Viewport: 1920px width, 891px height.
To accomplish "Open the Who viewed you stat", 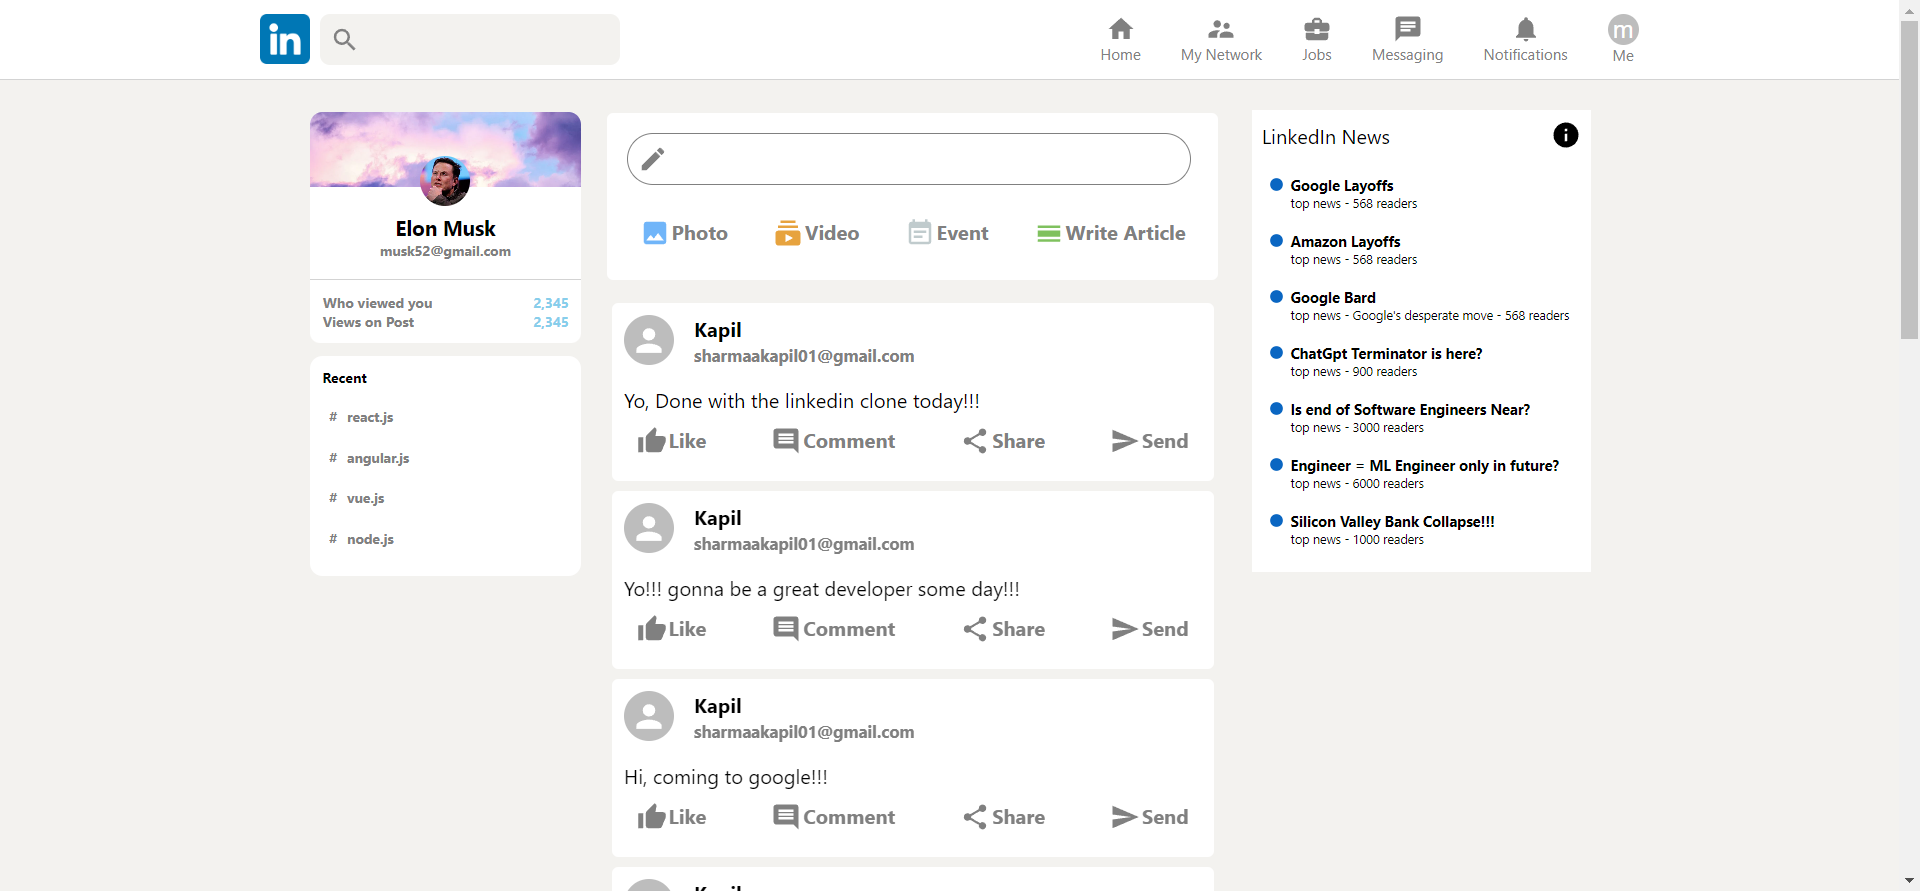I will pos(445,303).
